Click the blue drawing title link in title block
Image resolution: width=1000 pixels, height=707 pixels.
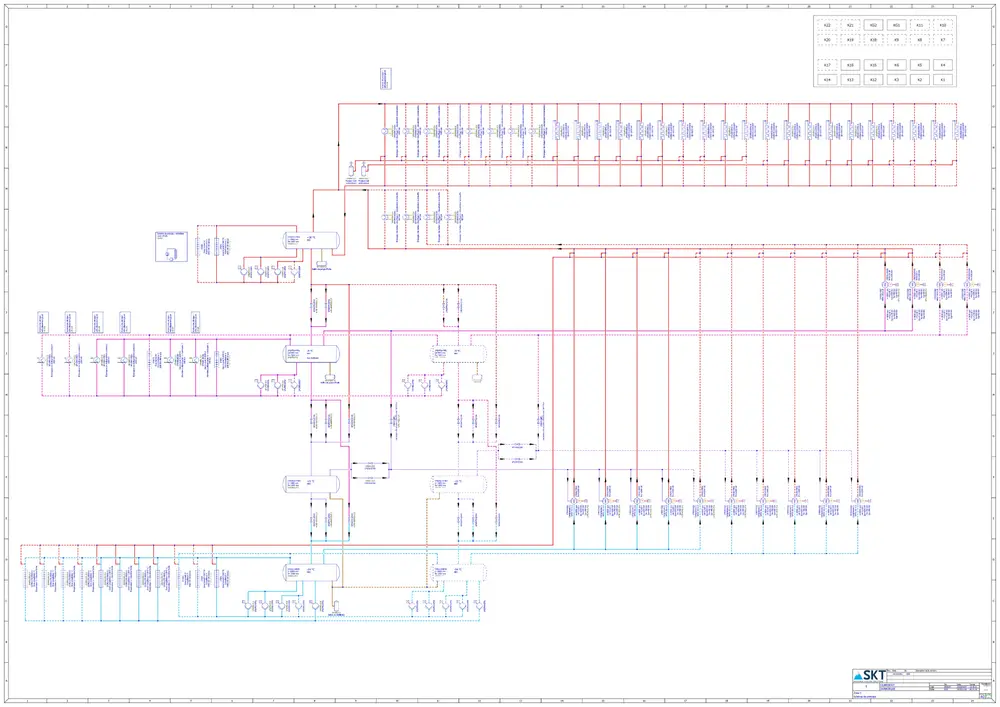point(888,686)
